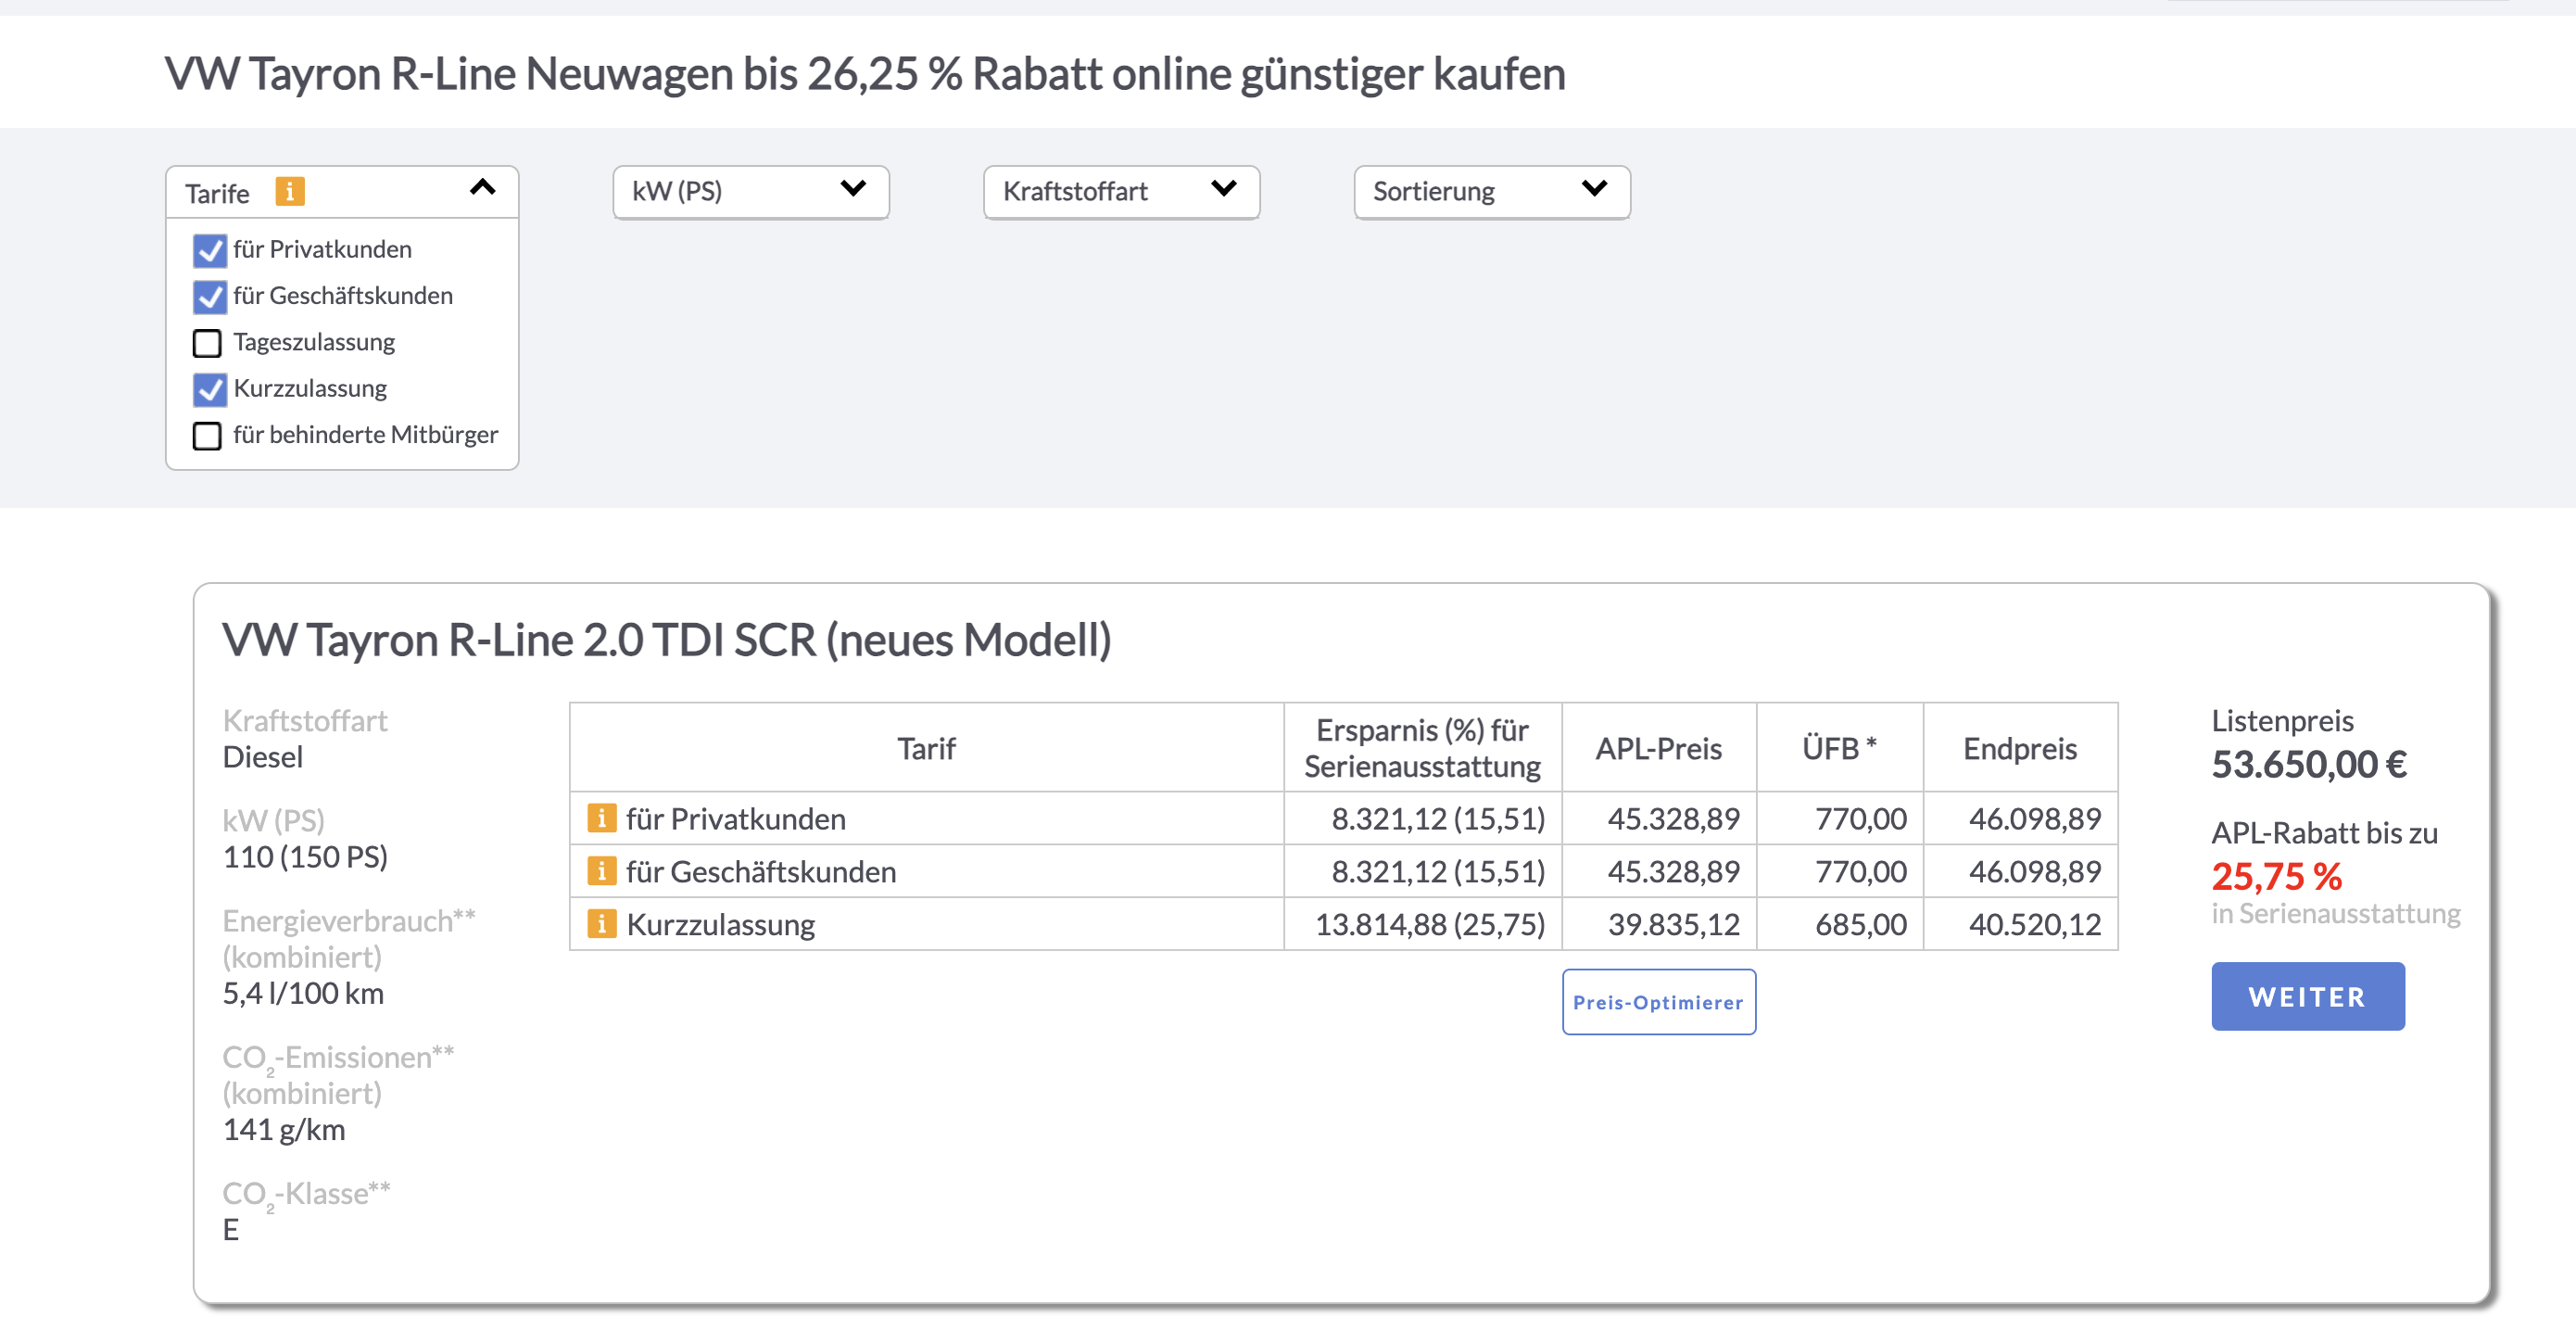The width and height of the screenshot is (2576, 1344).
Task: Enable für behinderte Mitbürger checkbox
Action: pos(207,436)
